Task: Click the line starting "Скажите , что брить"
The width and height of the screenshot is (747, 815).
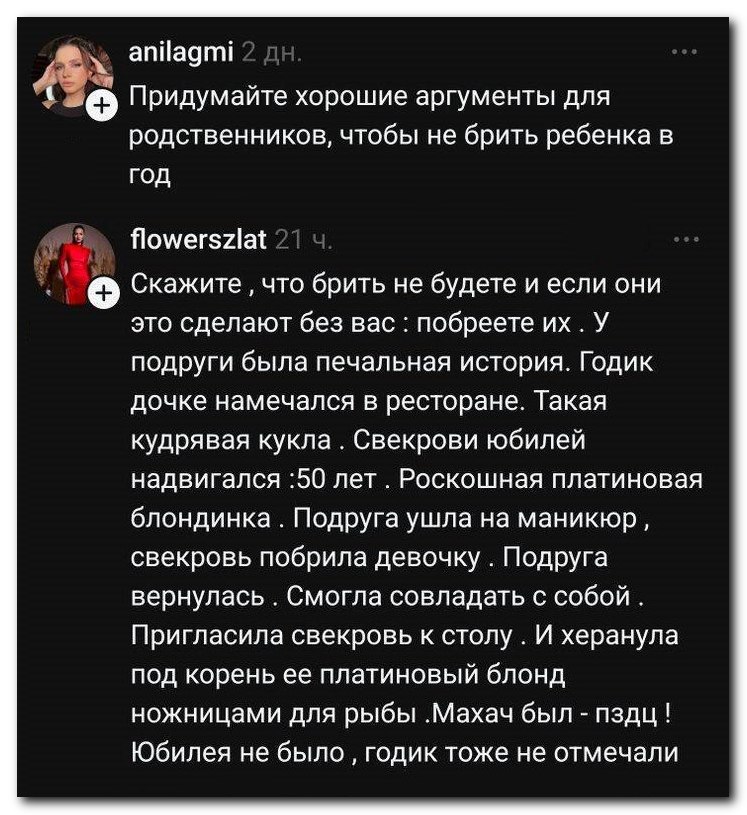Action: click(396, 283)
